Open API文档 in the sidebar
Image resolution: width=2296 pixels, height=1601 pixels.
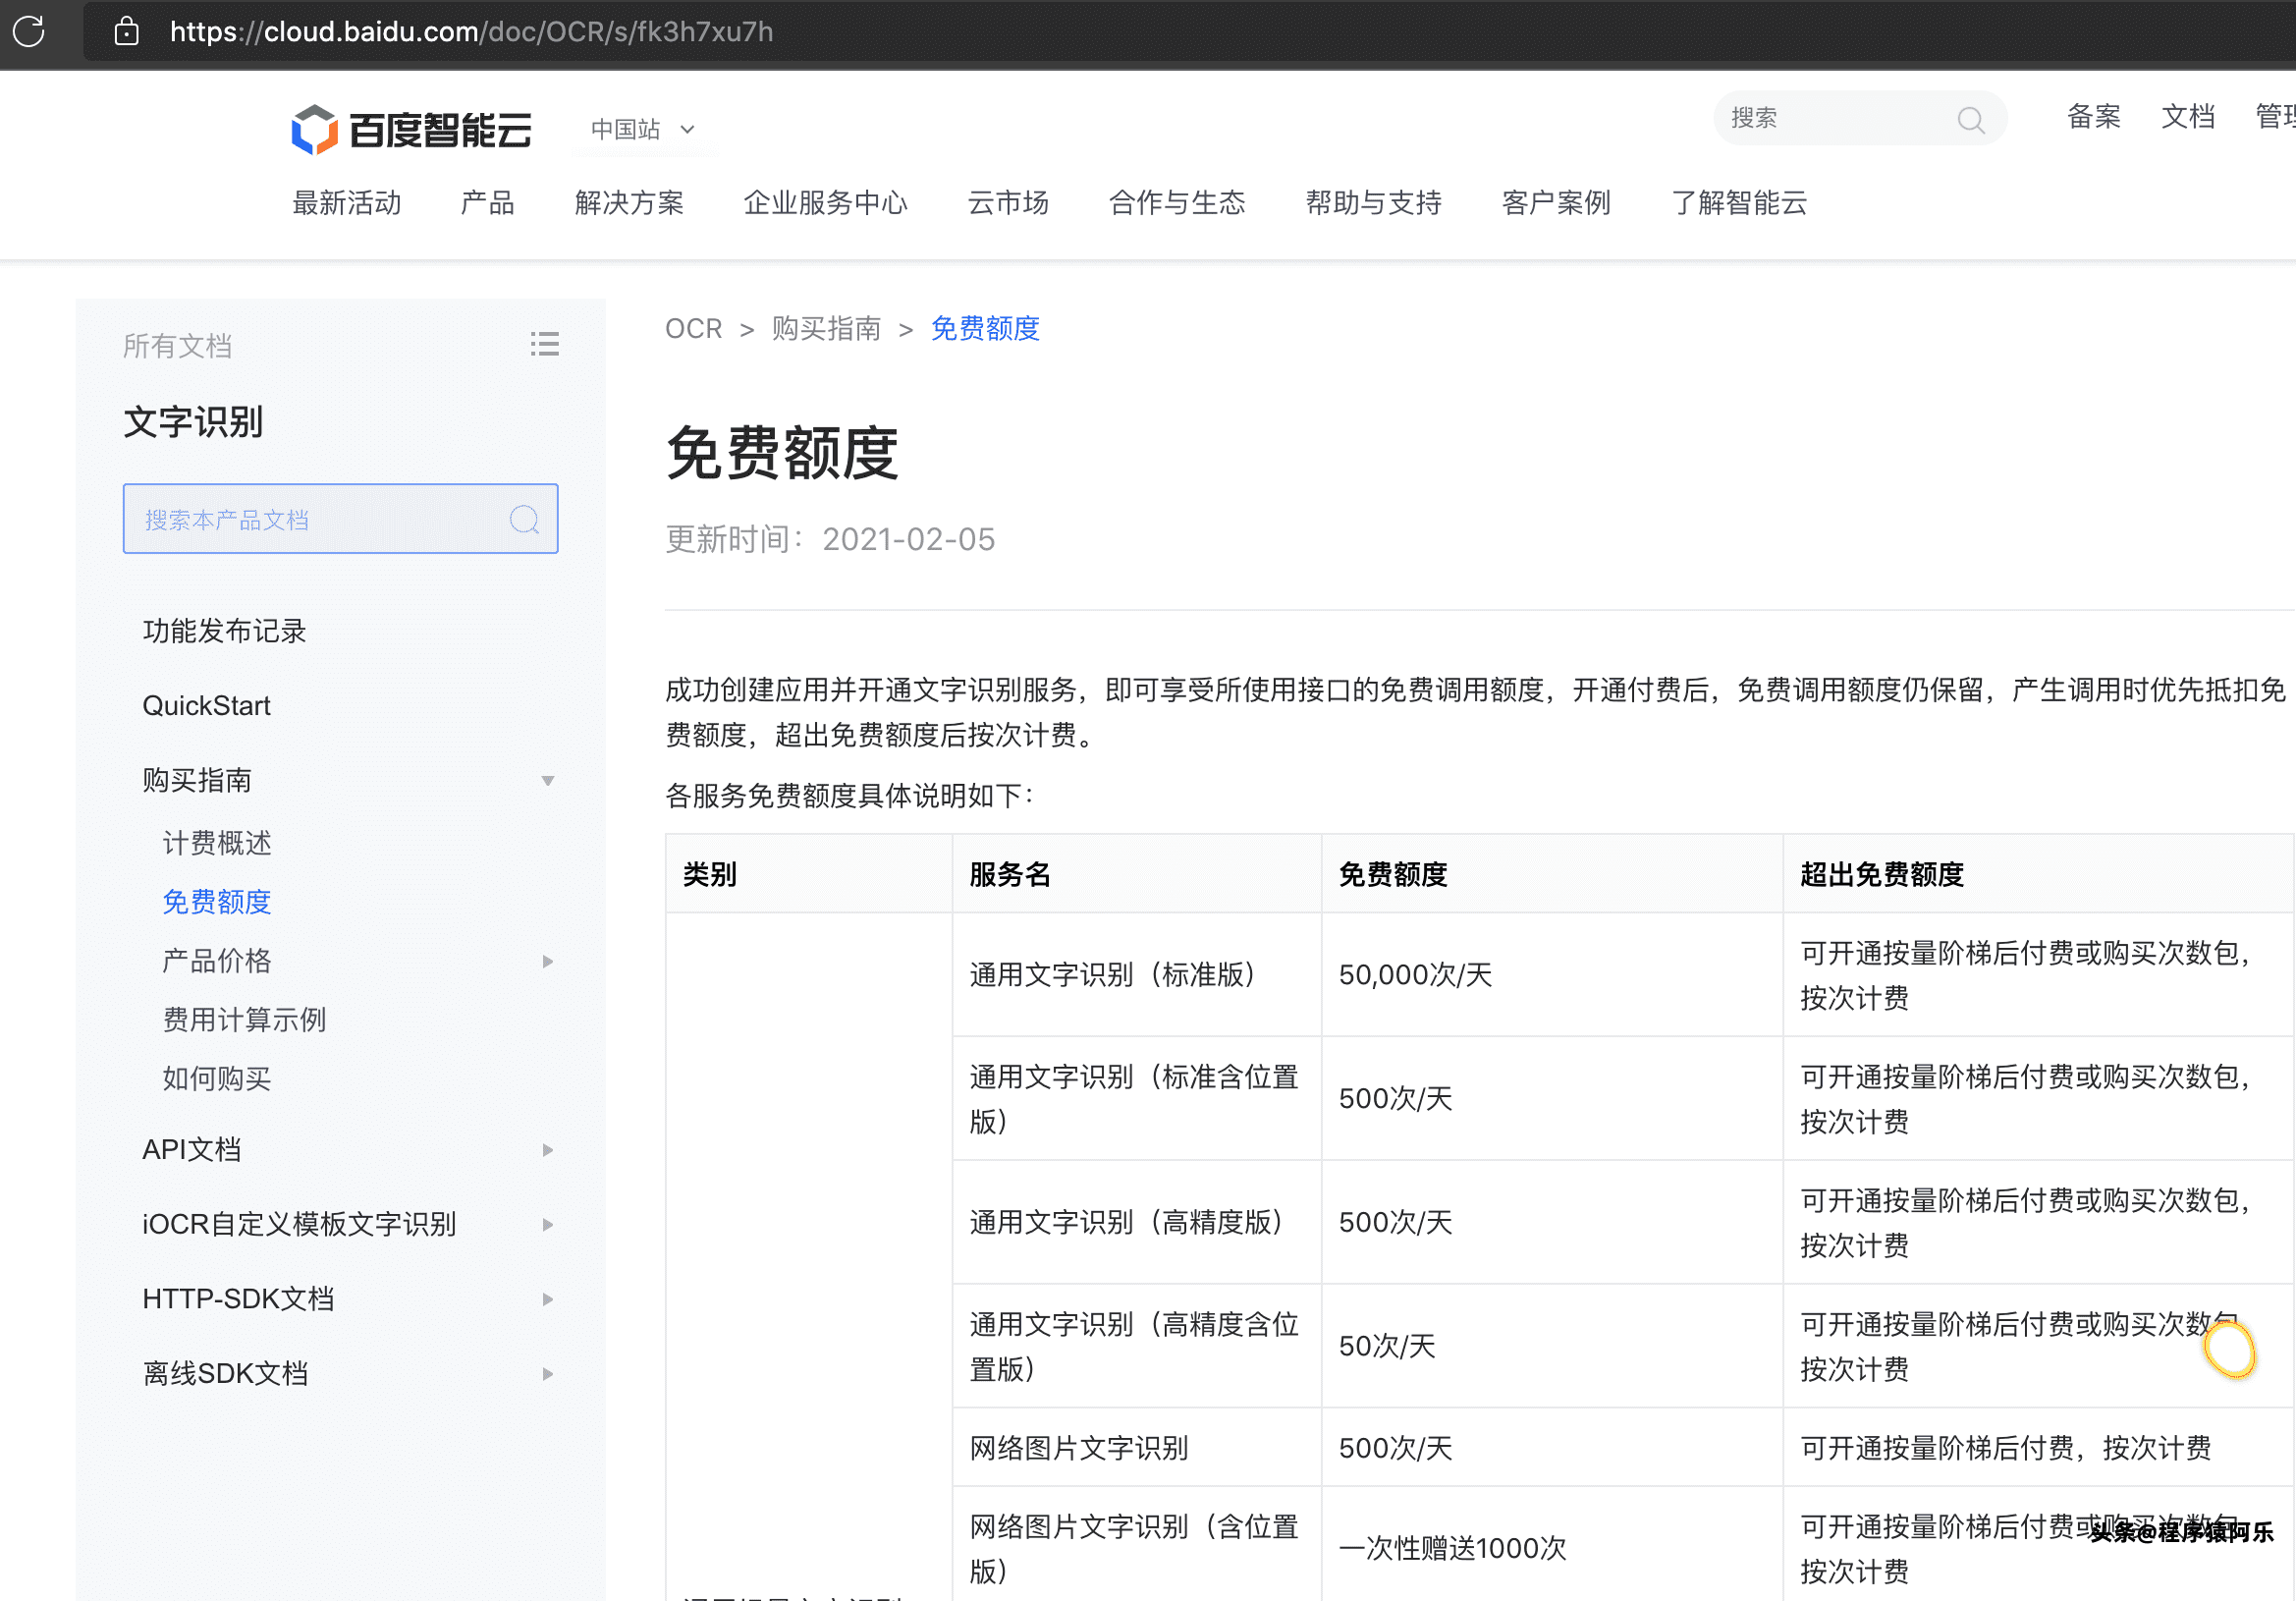192,1150
